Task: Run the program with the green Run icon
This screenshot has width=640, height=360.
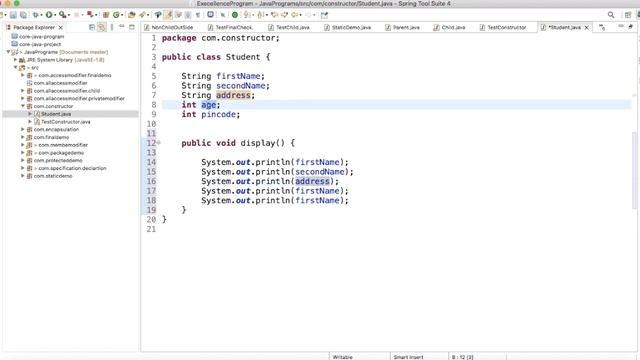Action: 49,15
